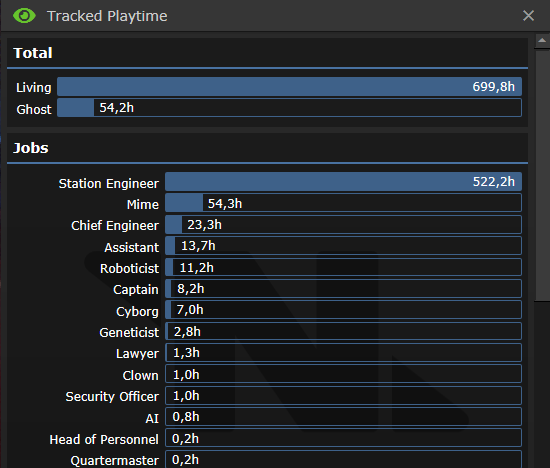Viewport: 550px width, 468px height.
Task: Click the Ghost label
Action: pos(34,109)
